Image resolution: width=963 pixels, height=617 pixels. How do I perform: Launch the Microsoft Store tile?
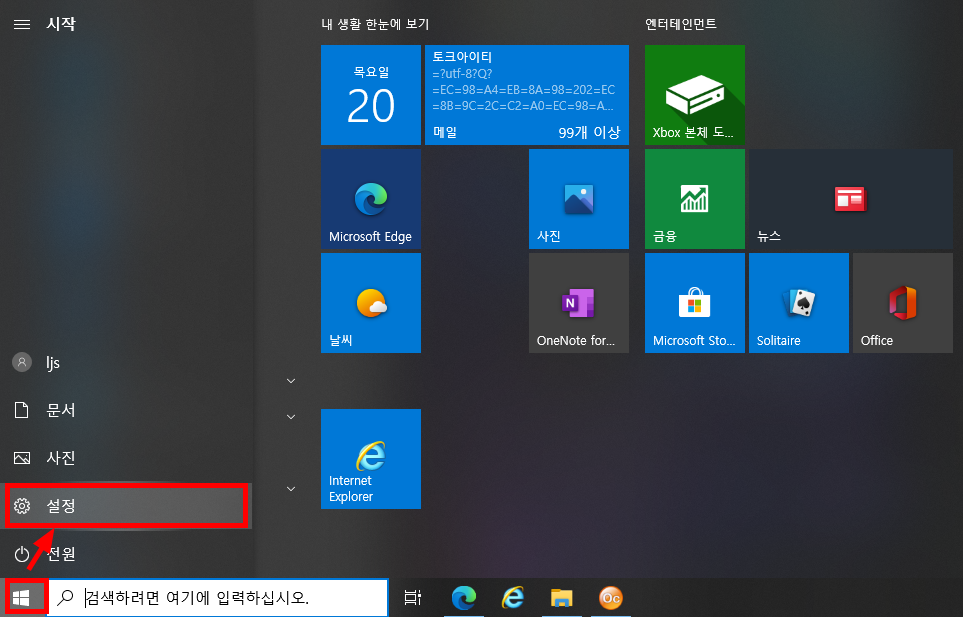pyautogui.click(x=695, y=303)
